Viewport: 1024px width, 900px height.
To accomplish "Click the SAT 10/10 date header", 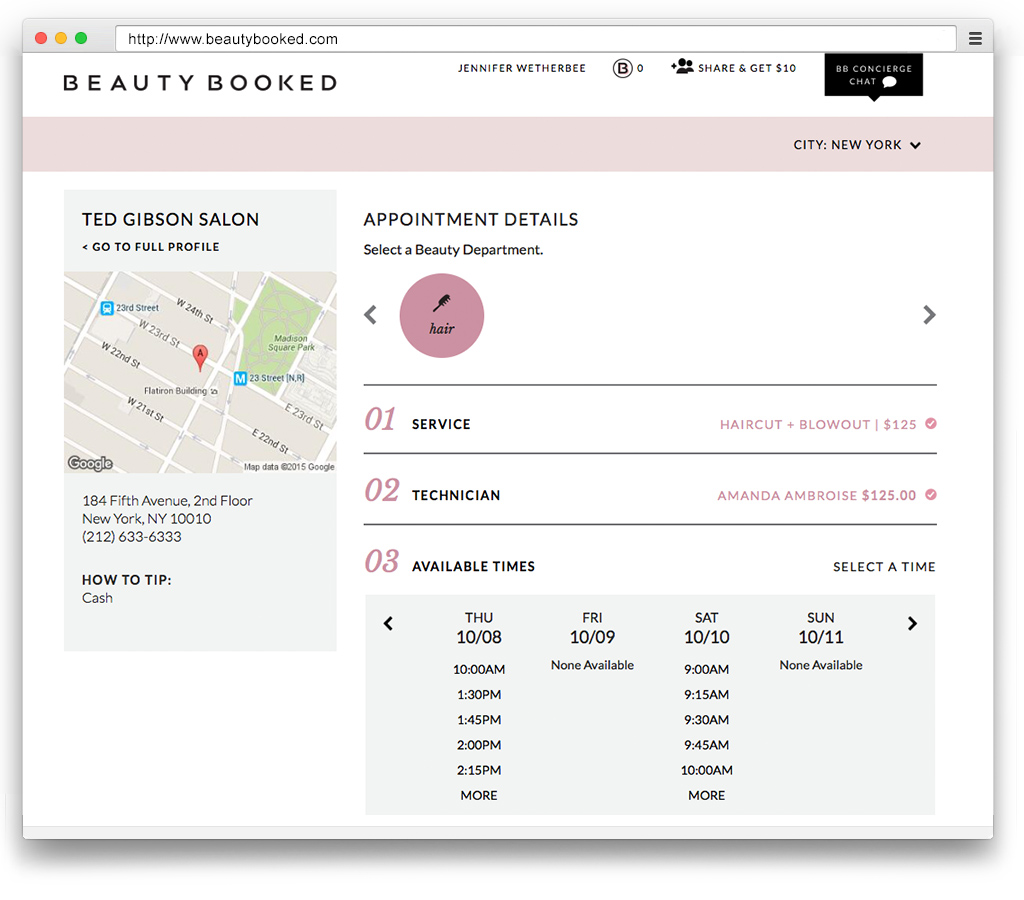I will click(x=707, y=628).
